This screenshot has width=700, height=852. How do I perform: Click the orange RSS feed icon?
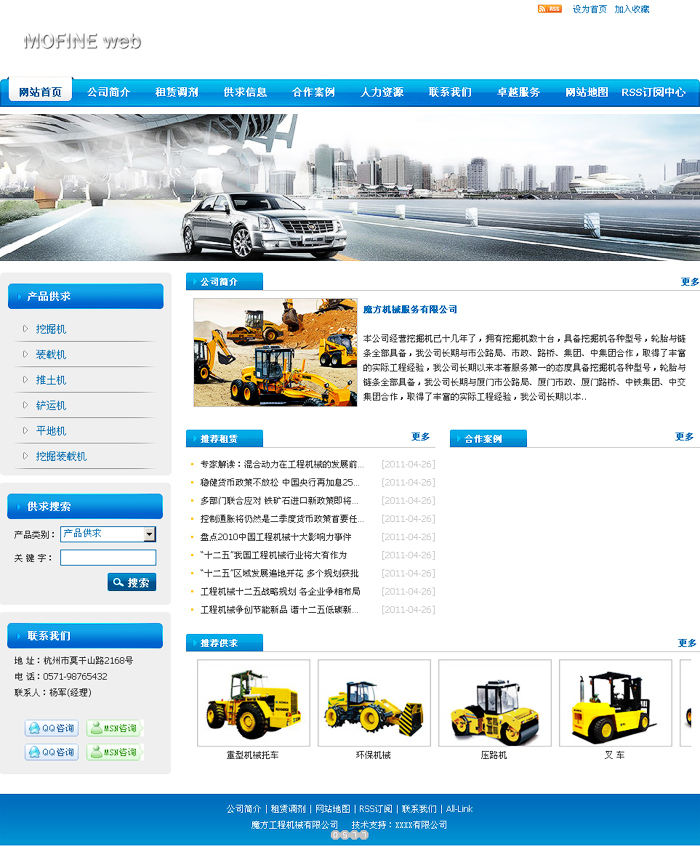coord(549,9)
